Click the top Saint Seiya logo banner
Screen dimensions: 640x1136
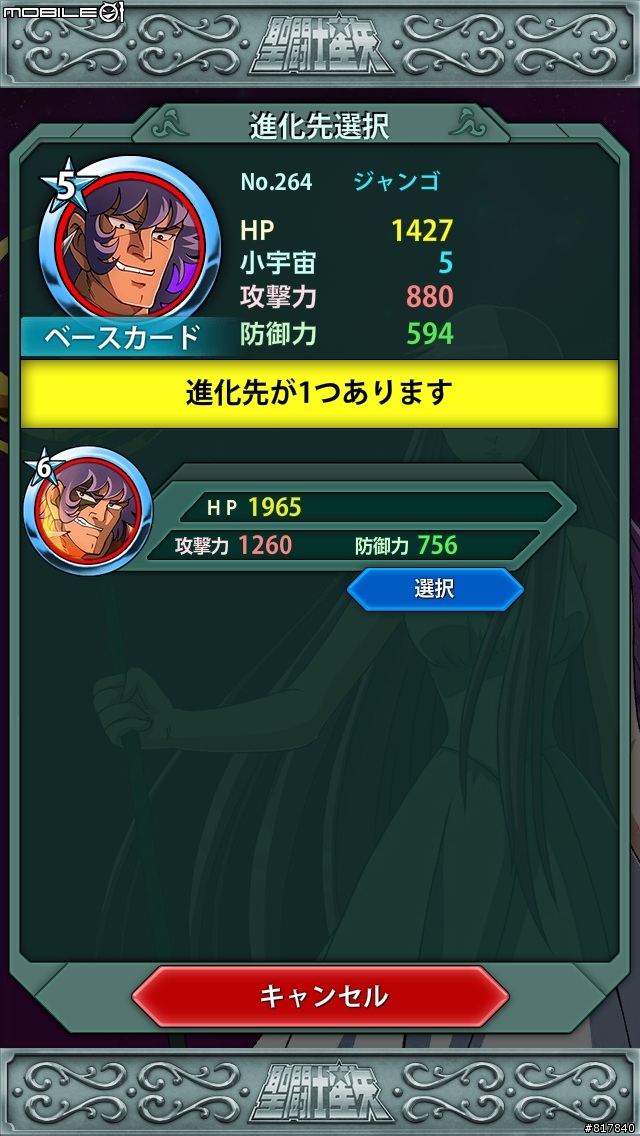320,45
